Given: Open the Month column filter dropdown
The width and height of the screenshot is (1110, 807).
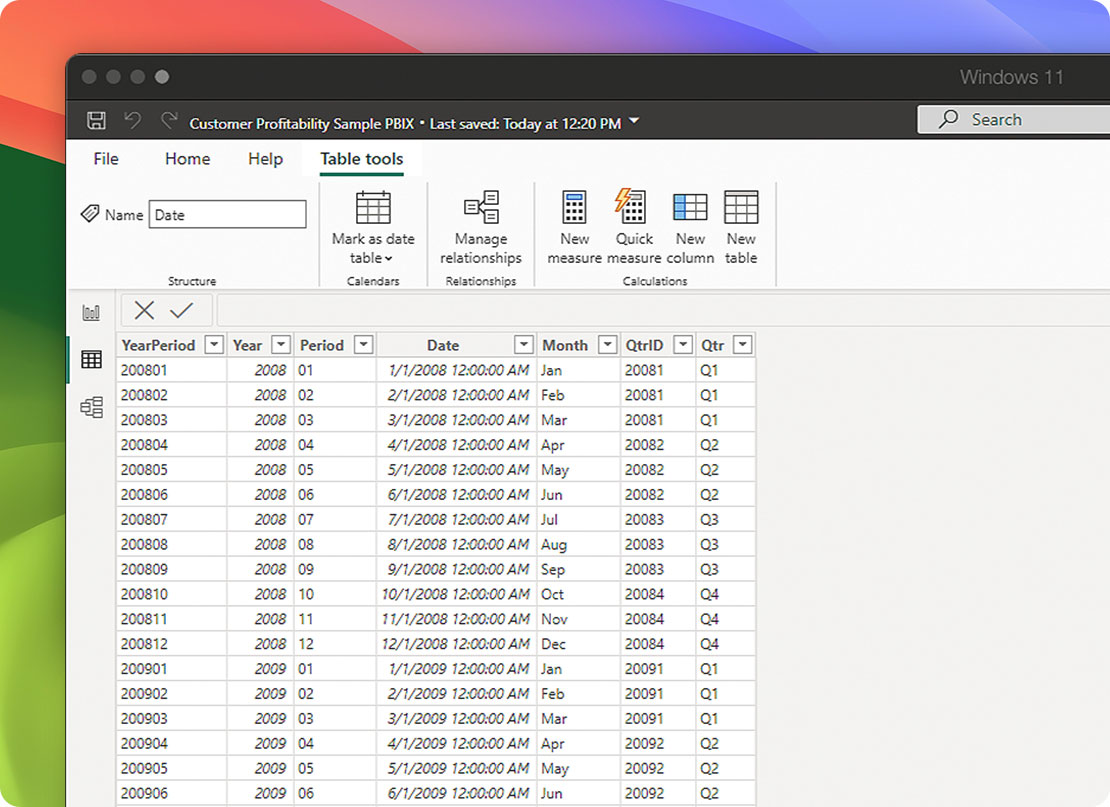Looking at the screenshot, I should click(607, 345).
